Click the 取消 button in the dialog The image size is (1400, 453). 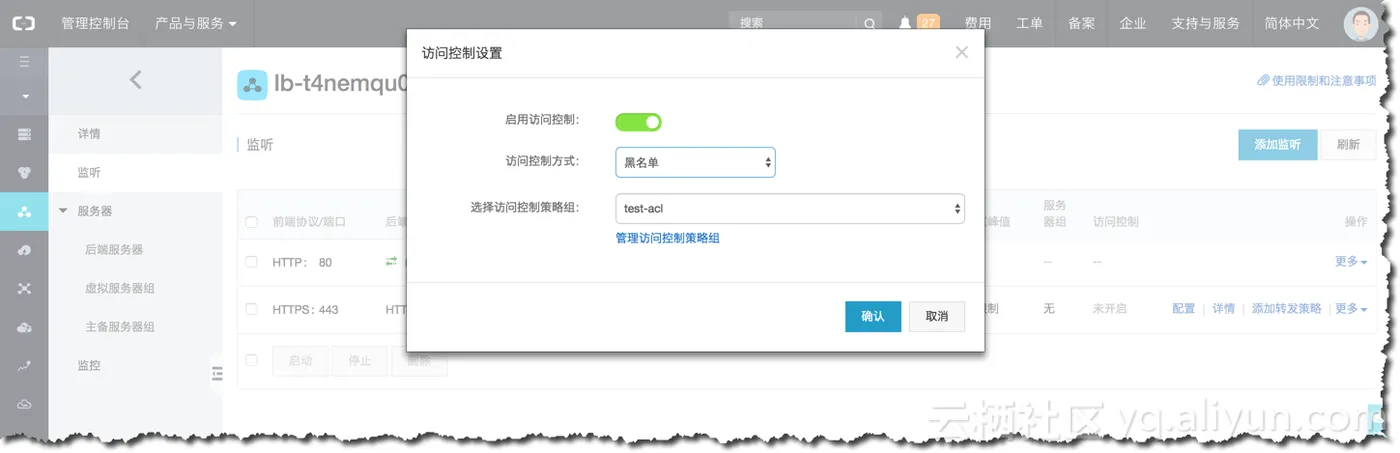[937, 316]
